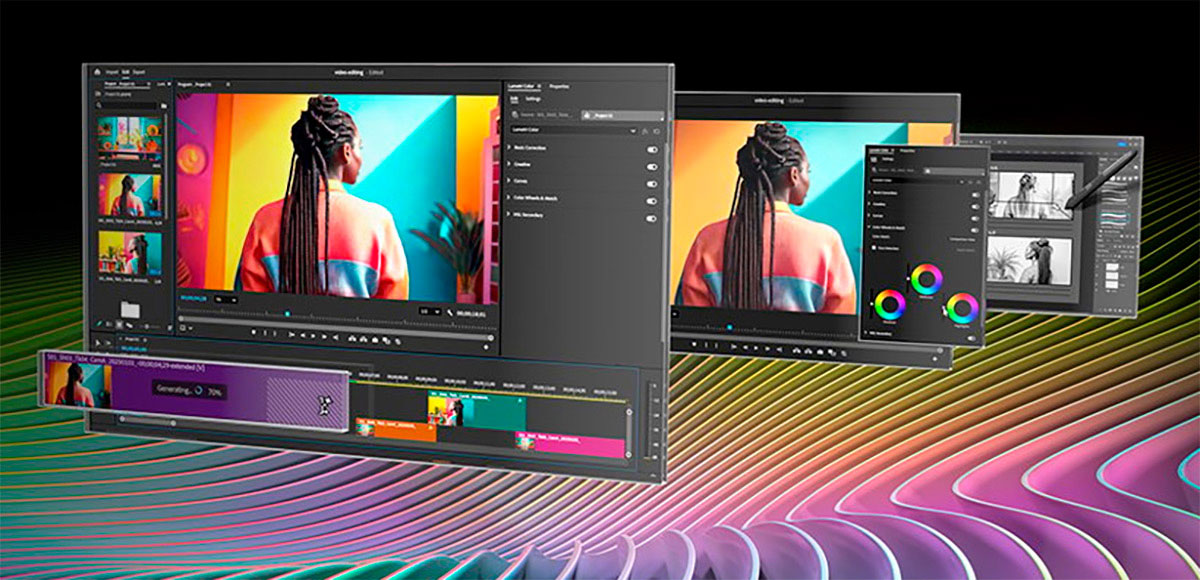Switch to Export tab in main window
The image size is (1200, 580).
point(139,72)
